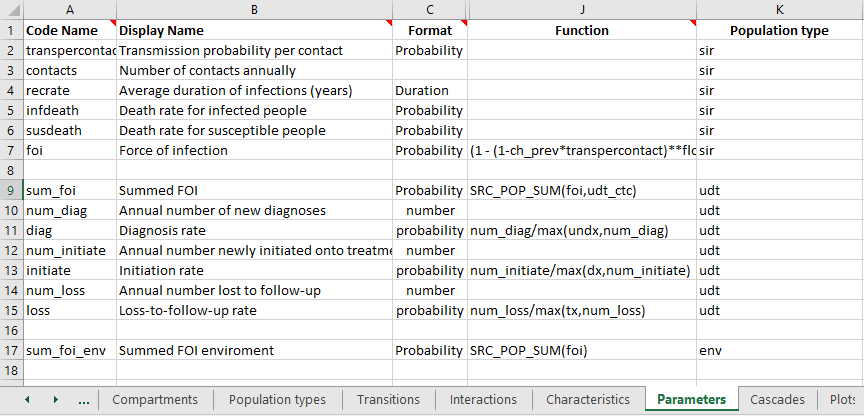Screen dimensions: 864x416
Task: Open the Population types sheet tab
Action: click(x=277, y=399)
